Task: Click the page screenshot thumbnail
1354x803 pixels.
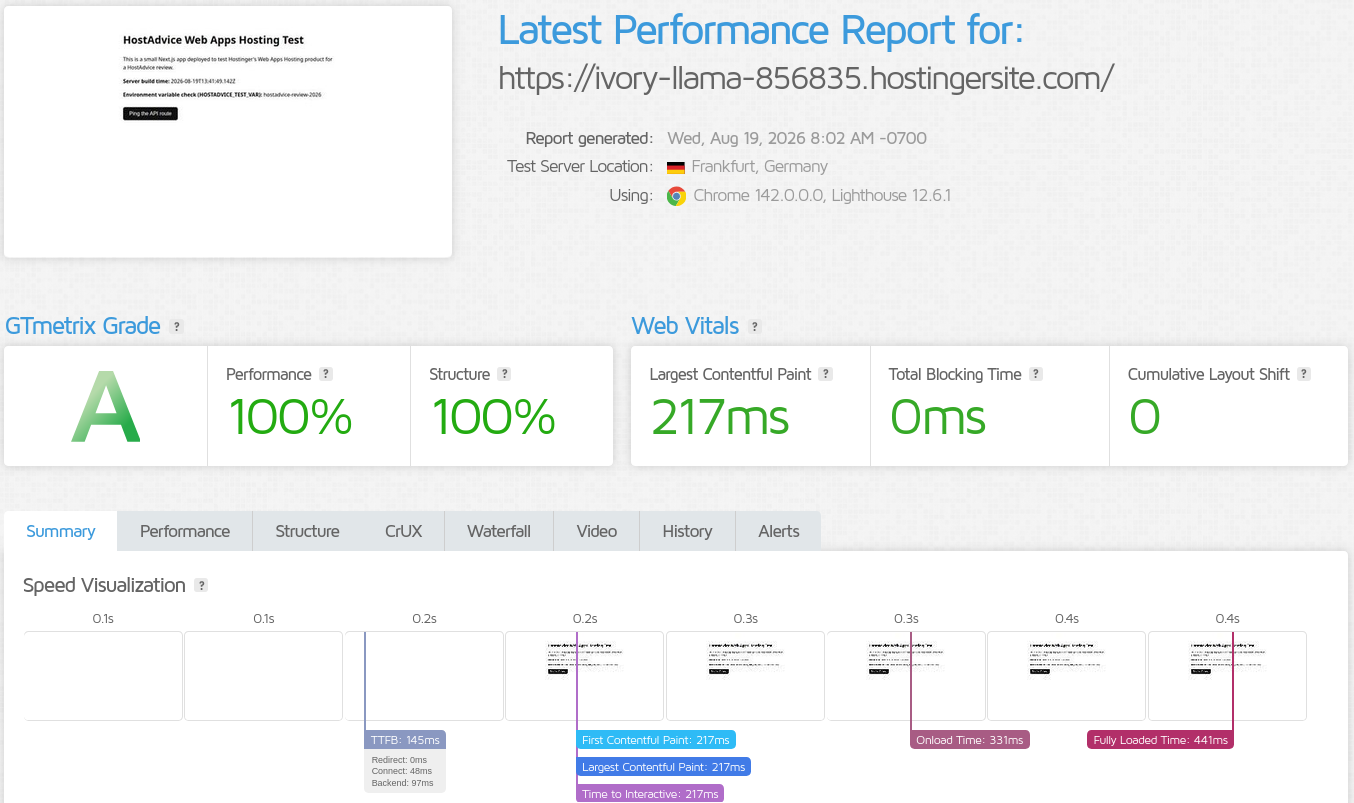Action: pyautogui.click(x=228, y=132)
